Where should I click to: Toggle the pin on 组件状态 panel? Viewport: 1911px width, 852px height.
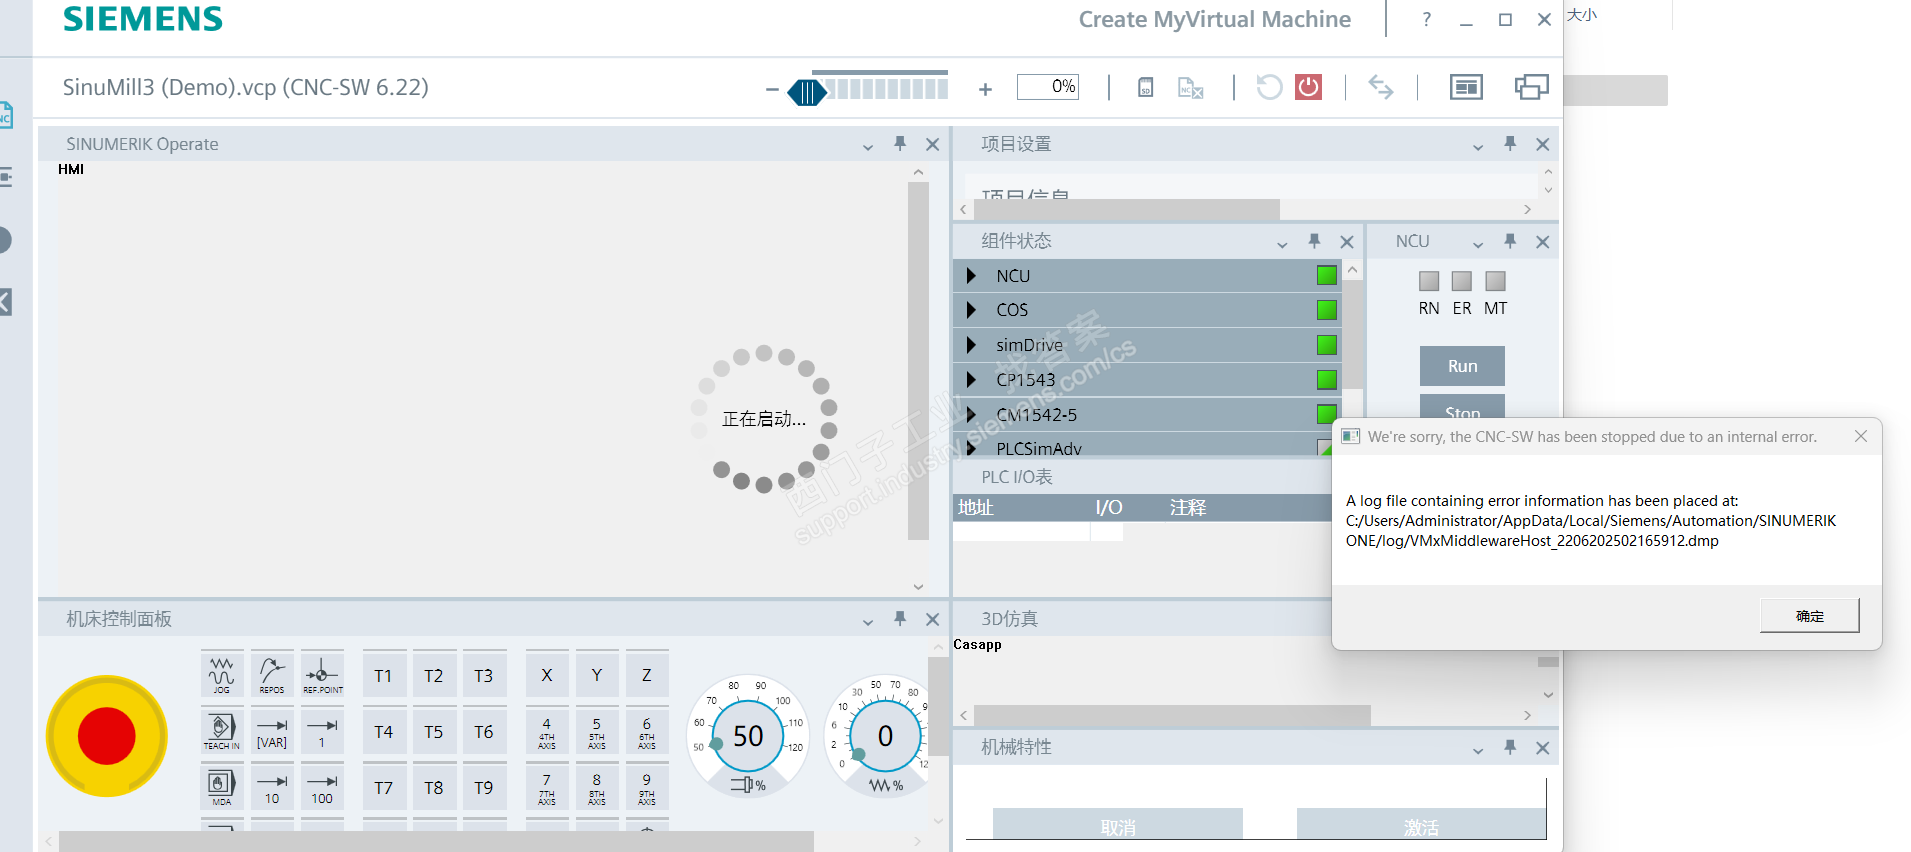1314,242
